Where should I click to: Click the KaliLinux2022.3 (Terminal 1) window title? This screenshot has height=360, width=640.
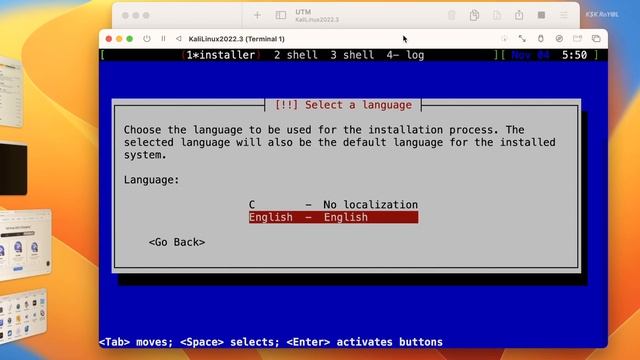(236, 39)
